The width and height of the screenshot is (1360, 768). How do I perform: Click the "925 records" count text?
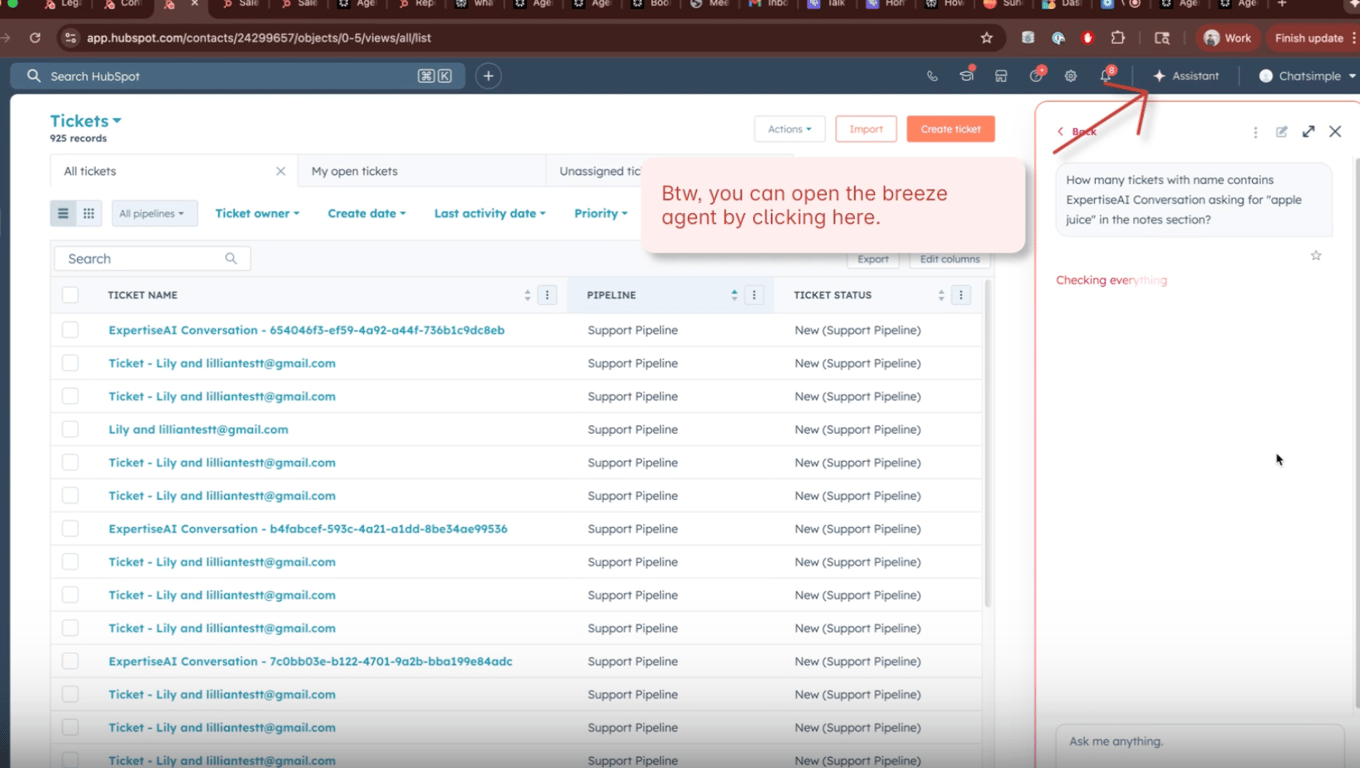click(78, 138)
